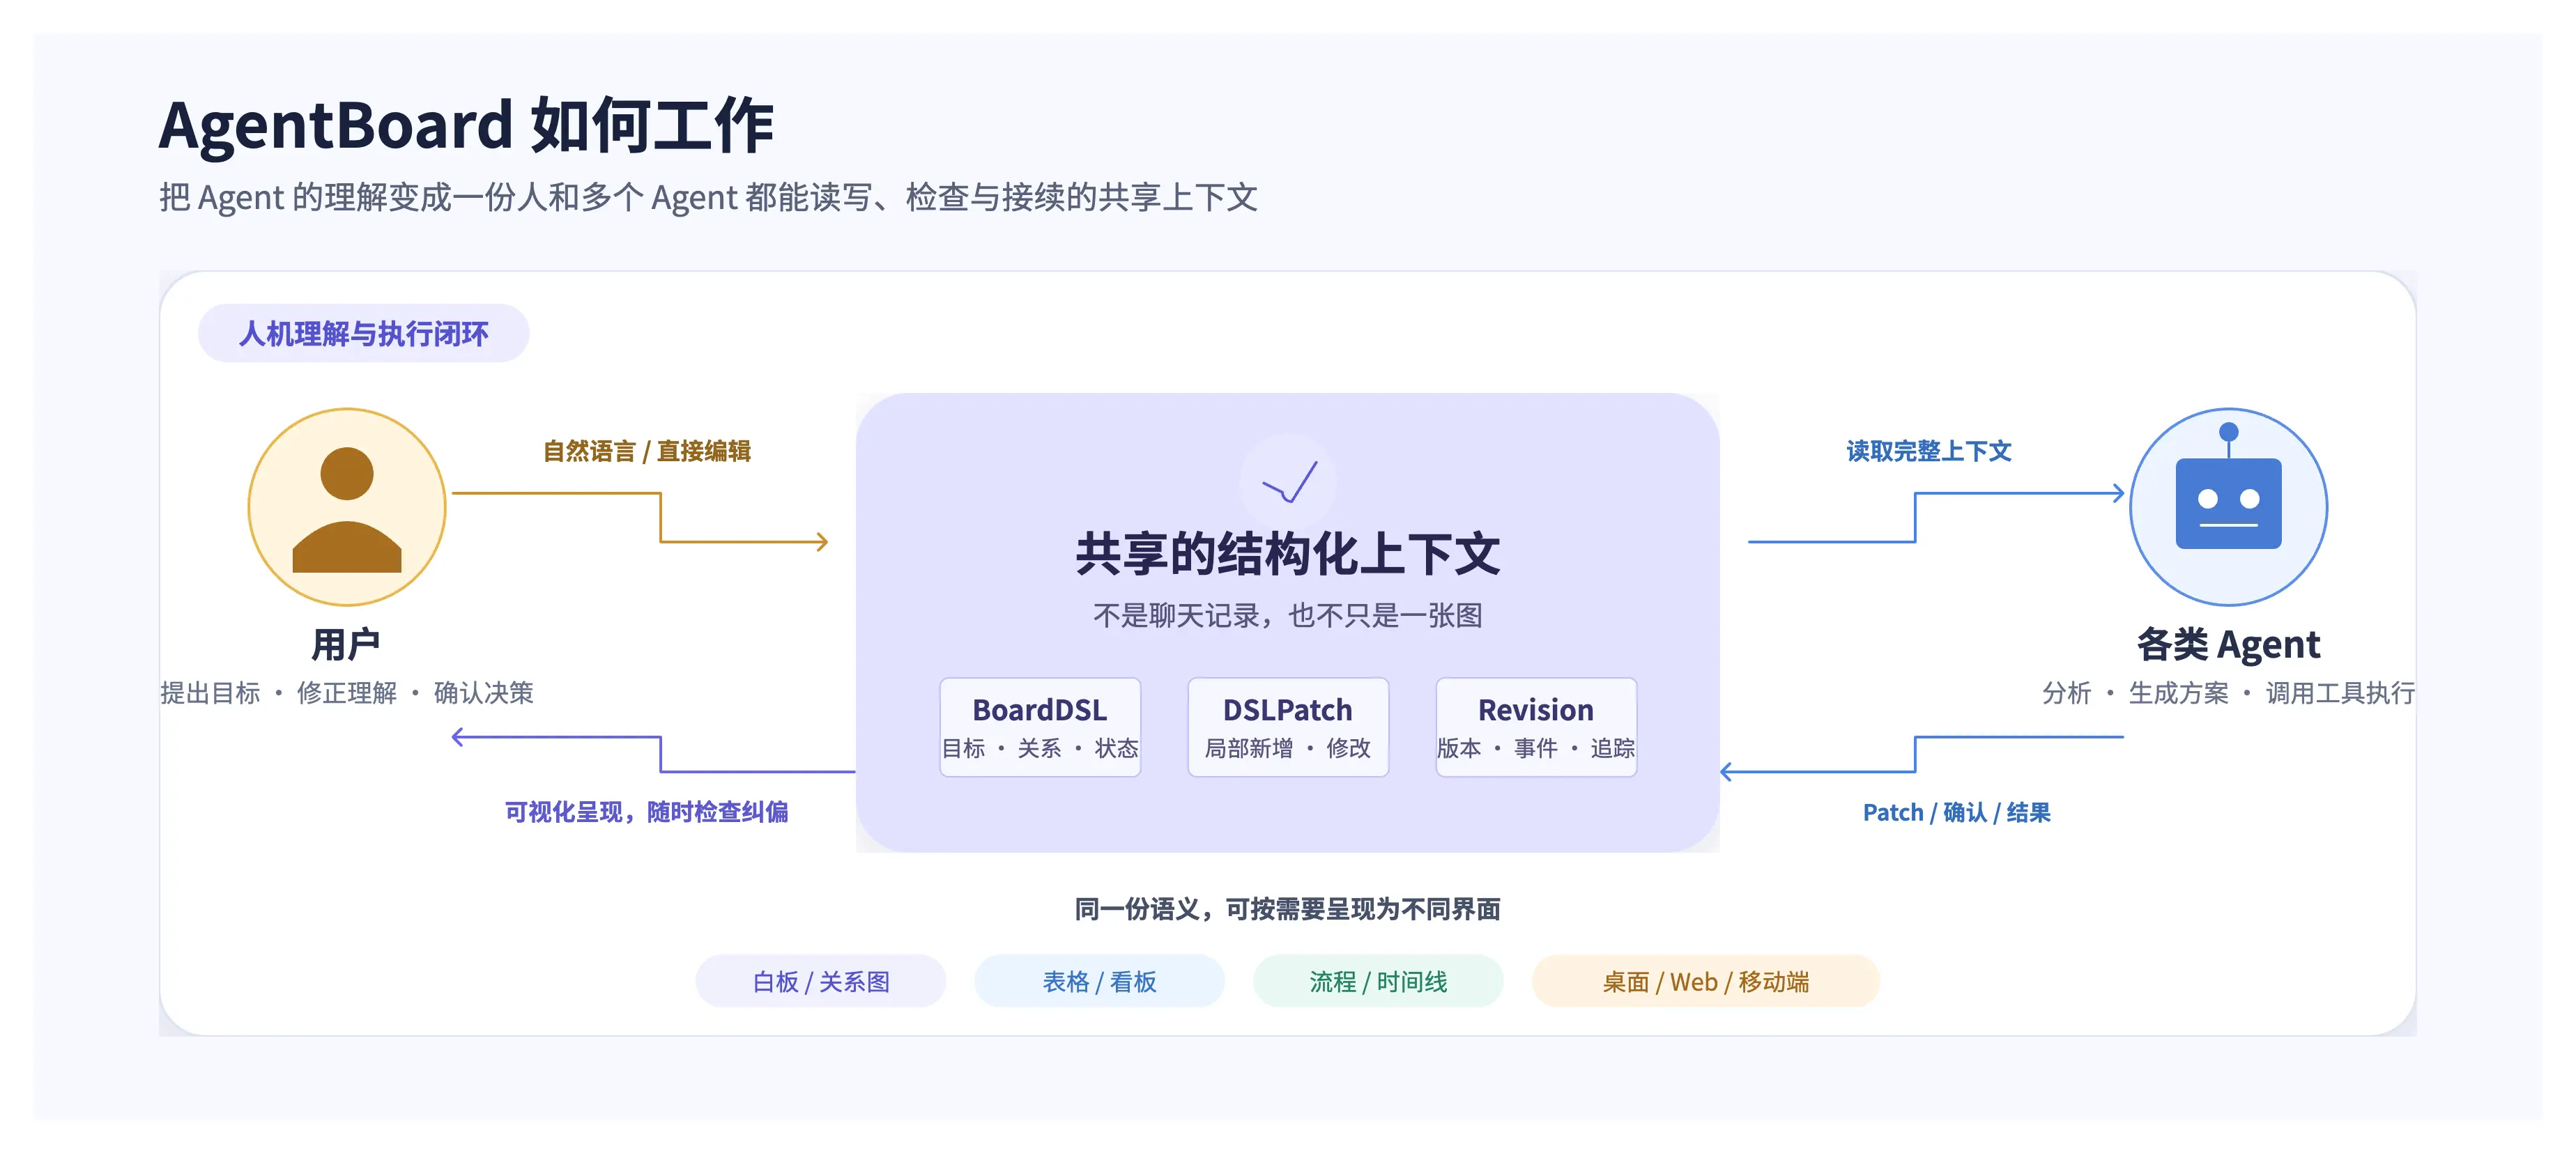Screen dimensions: 2576x1153
Task: Click the 自然语言 / 直接编辑 label
Action: pyautogui.click(x=647, y=451)
